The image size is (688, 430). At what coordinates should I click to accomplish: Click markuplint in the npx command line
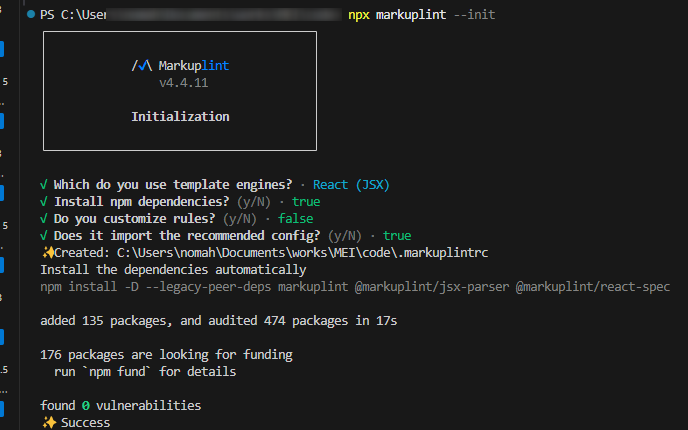point(411,15)
